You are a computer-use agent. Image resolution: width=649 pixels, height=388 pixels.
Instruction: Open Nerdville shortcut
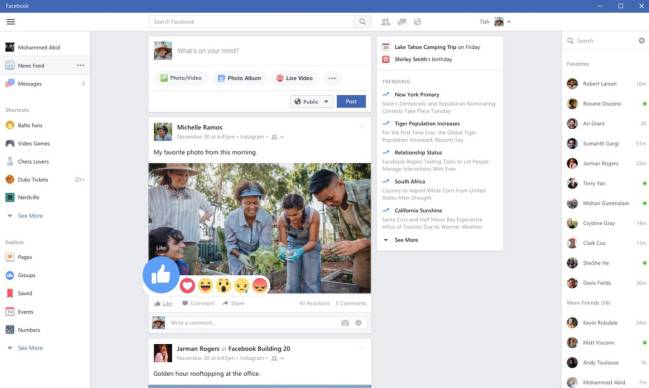pyautogui.click(x=22, y=198)
